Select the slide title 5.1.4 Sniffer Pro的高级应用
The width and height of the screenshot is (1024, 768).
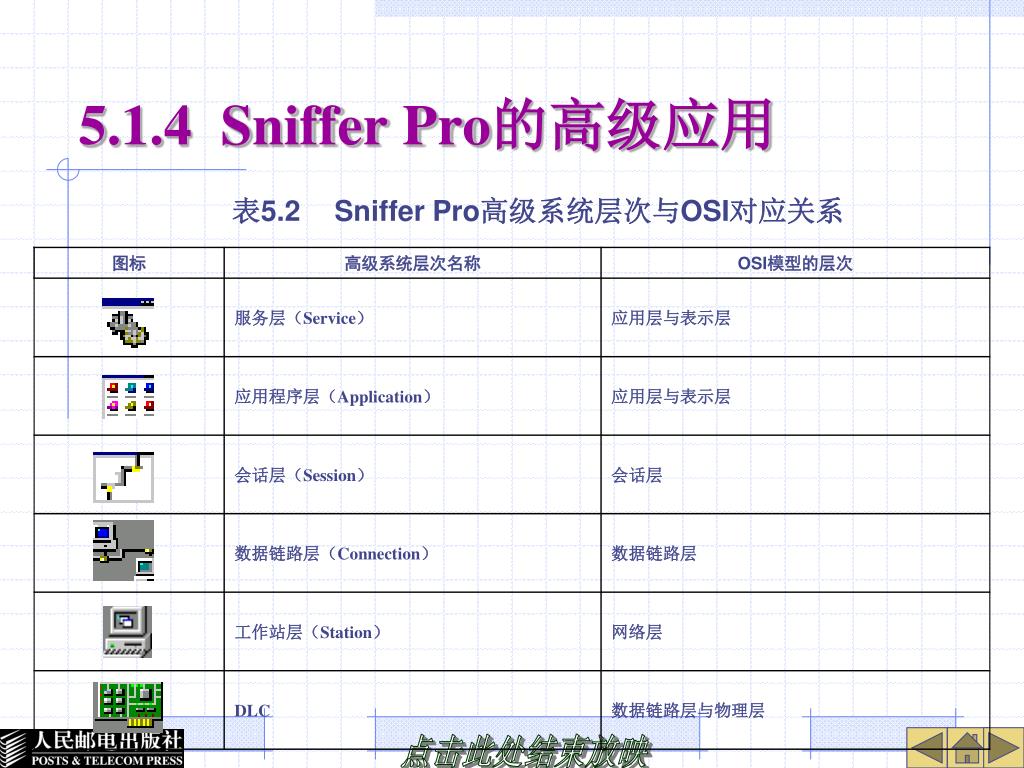tap(426, 124)
